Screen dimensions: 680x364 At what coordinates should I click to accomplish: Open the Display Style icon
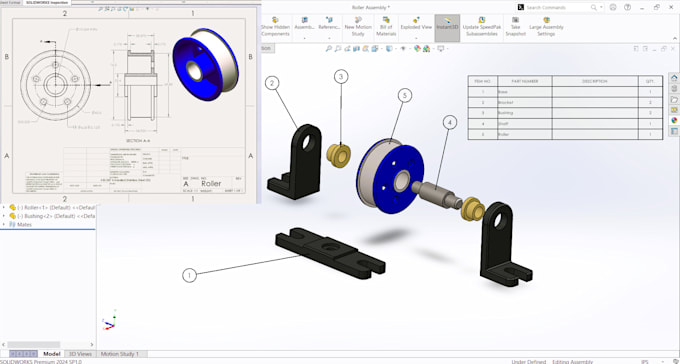pyautogui.click(x=389, y=49)
